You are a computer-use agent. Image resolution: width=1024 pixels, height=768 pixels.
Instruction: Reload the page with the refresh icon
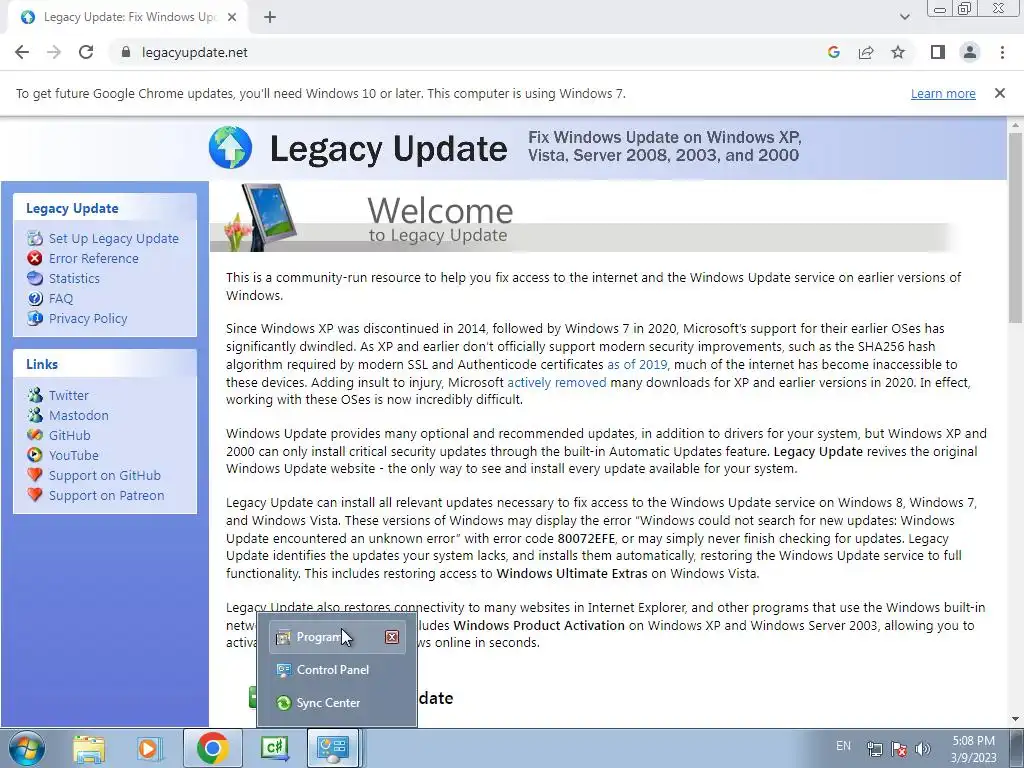[86, 52]
